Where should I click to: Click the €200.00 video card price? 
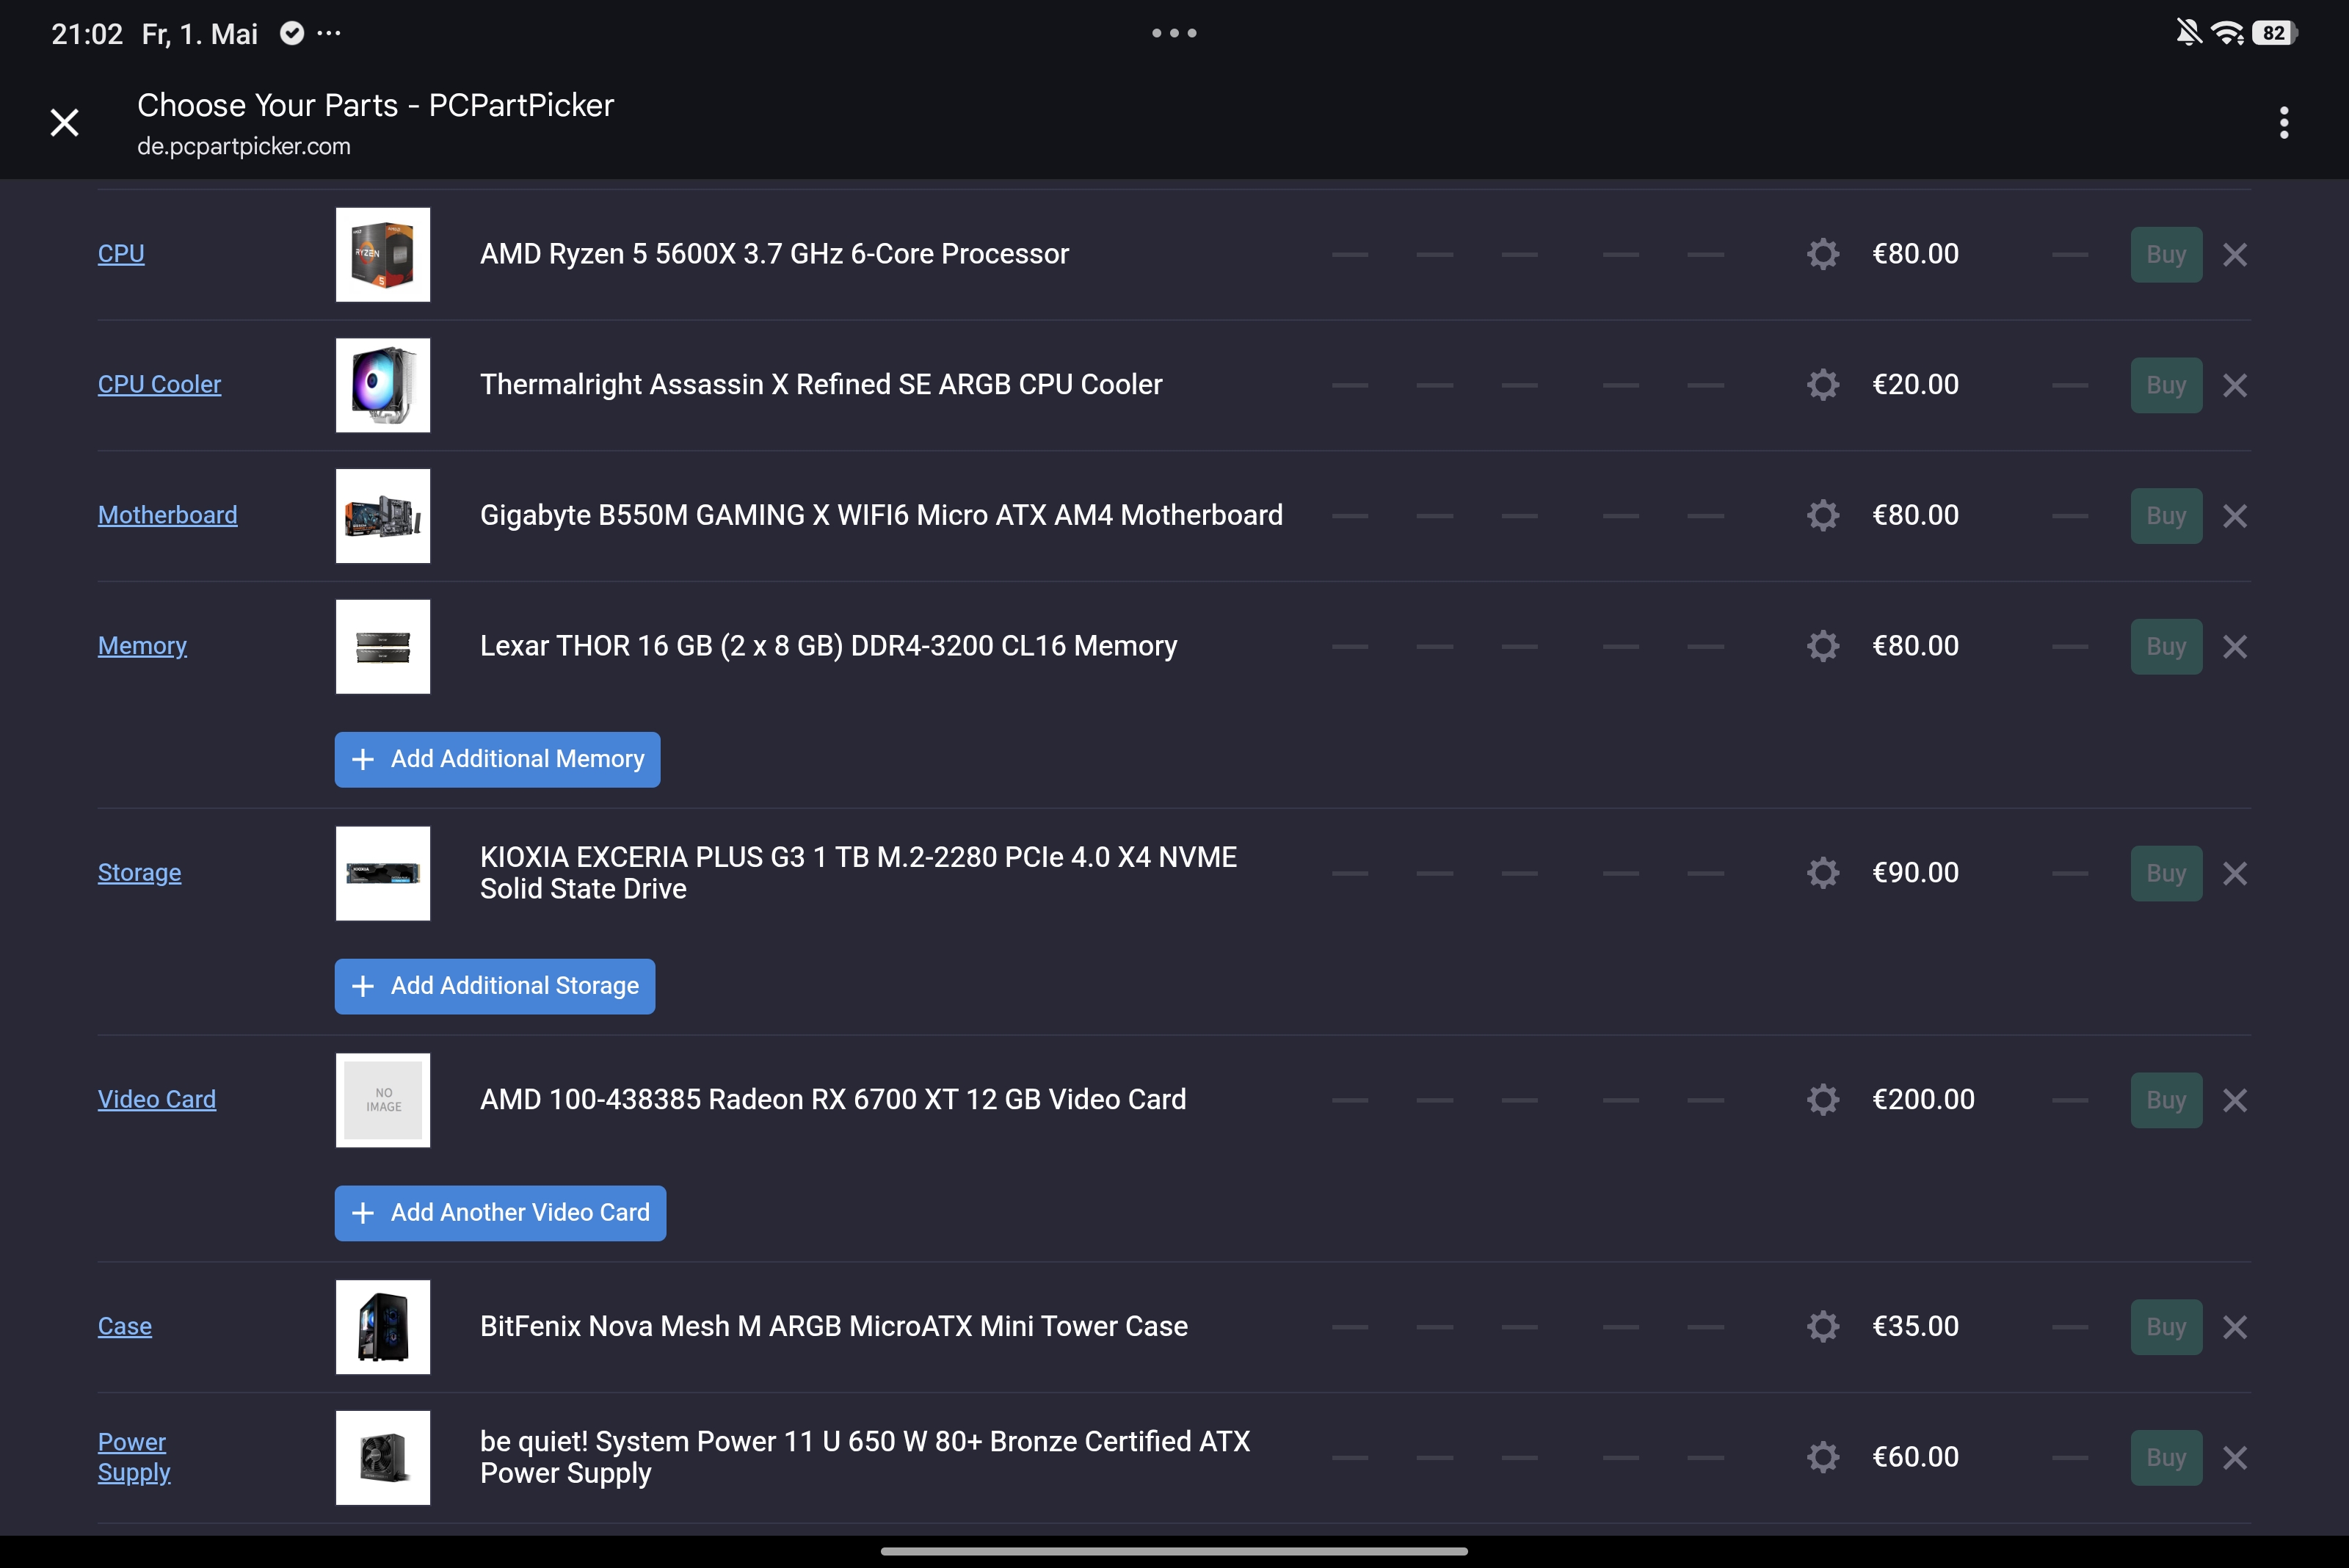coord(1923,1100)
